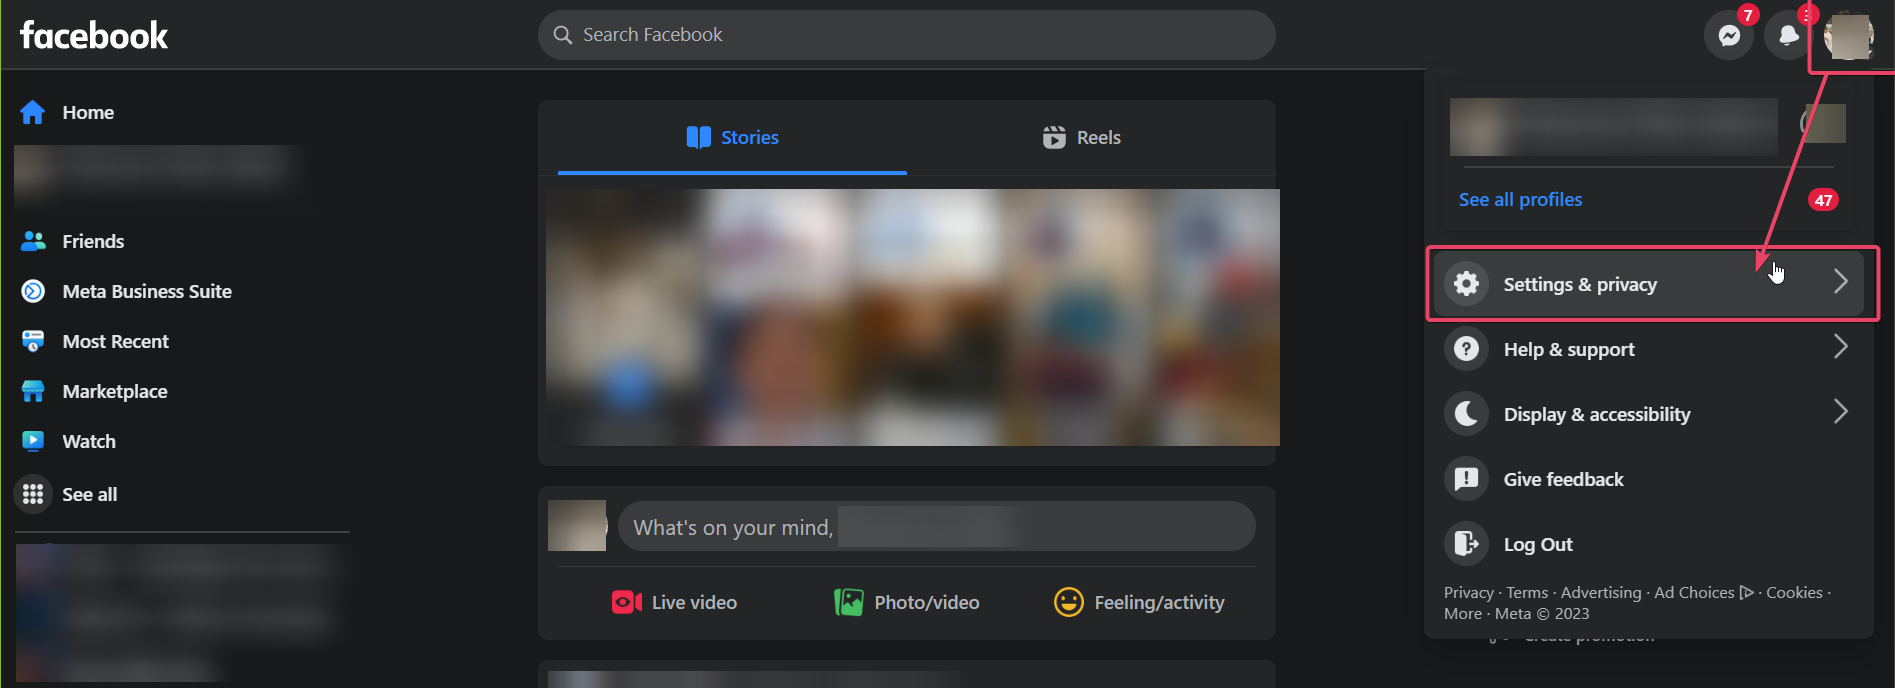Select the Stories tab
Image resolution: width=1895 pixels, height=688 pixels.
(732, 138)
